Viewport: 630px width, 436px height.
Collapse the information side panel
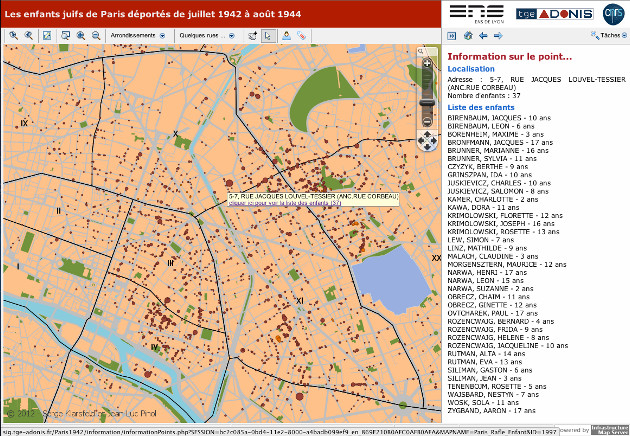click(451, 36)
